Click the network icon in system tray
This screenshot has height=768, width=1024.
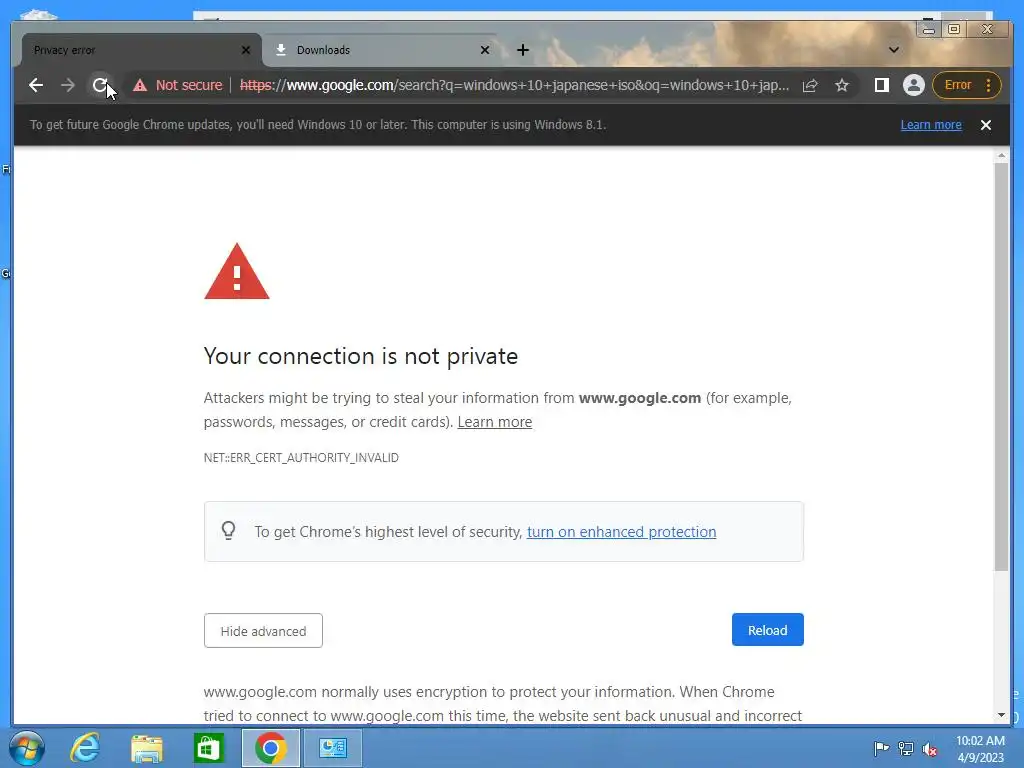pyautogui.click(x=906, y=748)
